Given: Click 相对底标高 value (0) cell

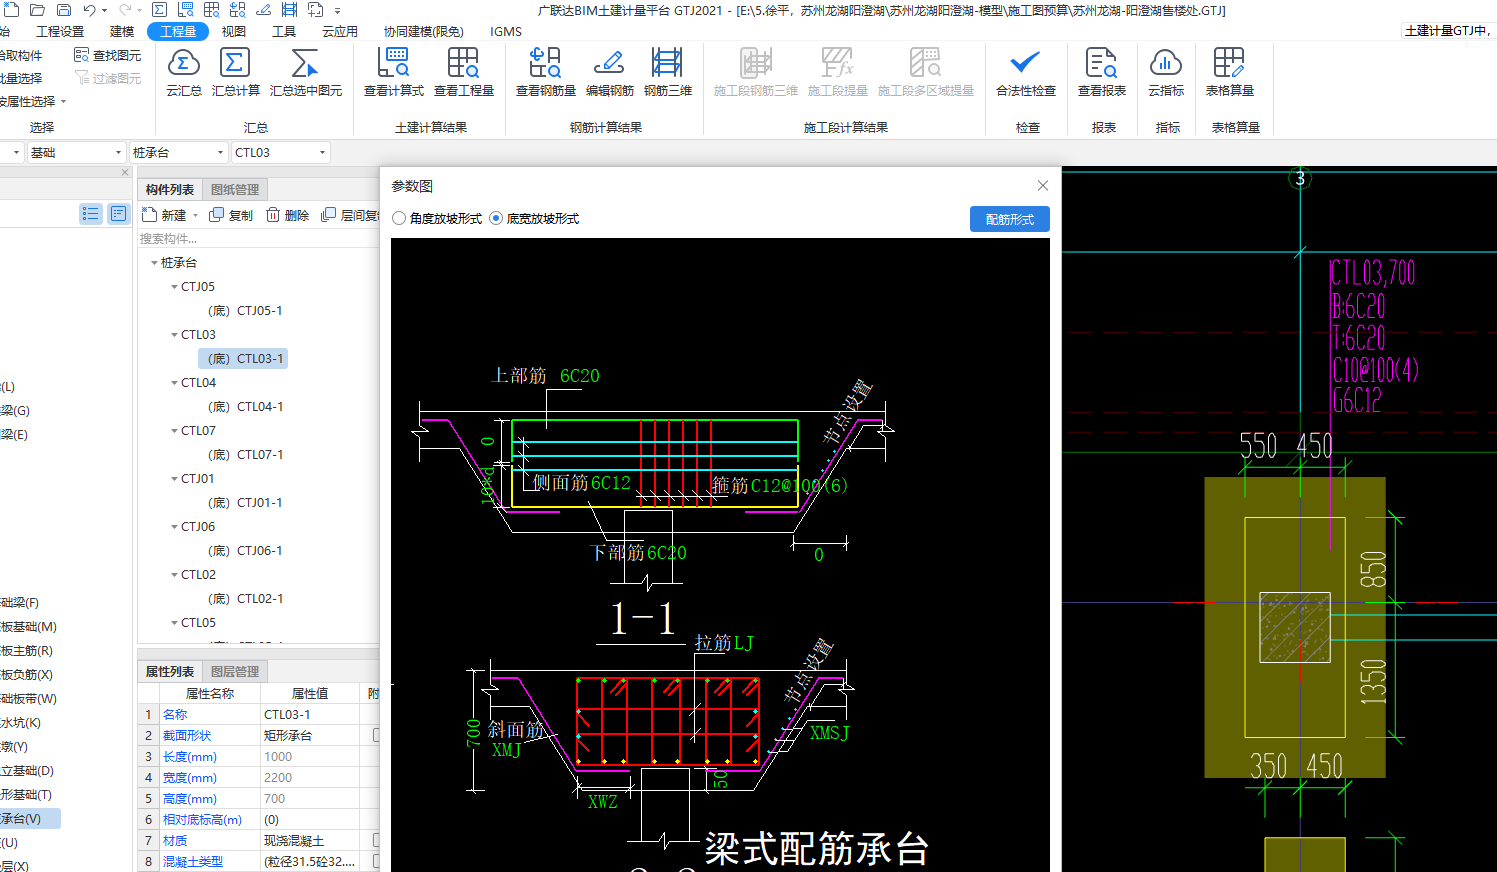Looking at the screenshot, I should coord(310,819).
